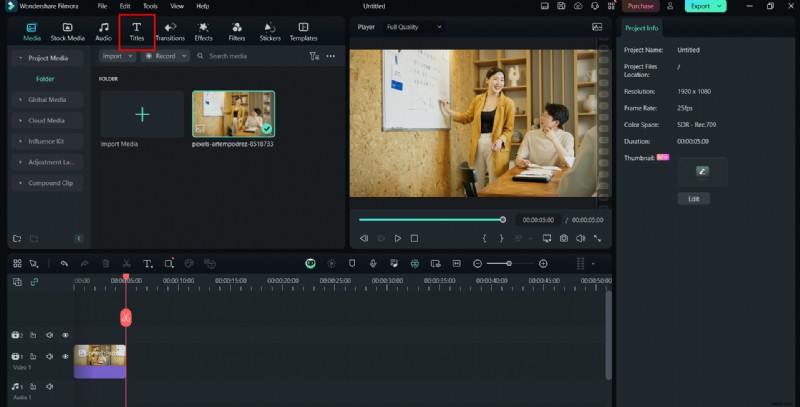800x407 pixels.
Task: Click the timeline zoom slider
Action: coord(510,263)
